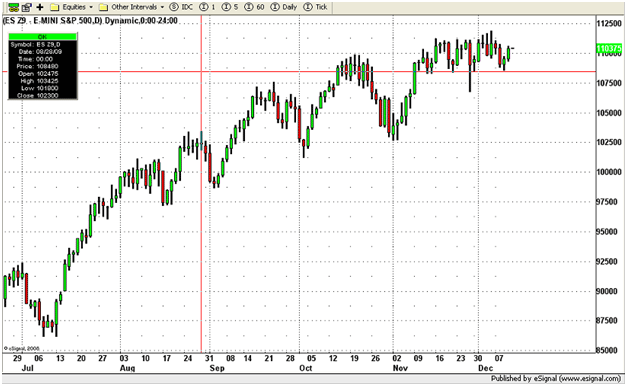Viewport: 627px width, 386px height.
Task: Switch to the 60 minute interval
Action: (254, 7)
